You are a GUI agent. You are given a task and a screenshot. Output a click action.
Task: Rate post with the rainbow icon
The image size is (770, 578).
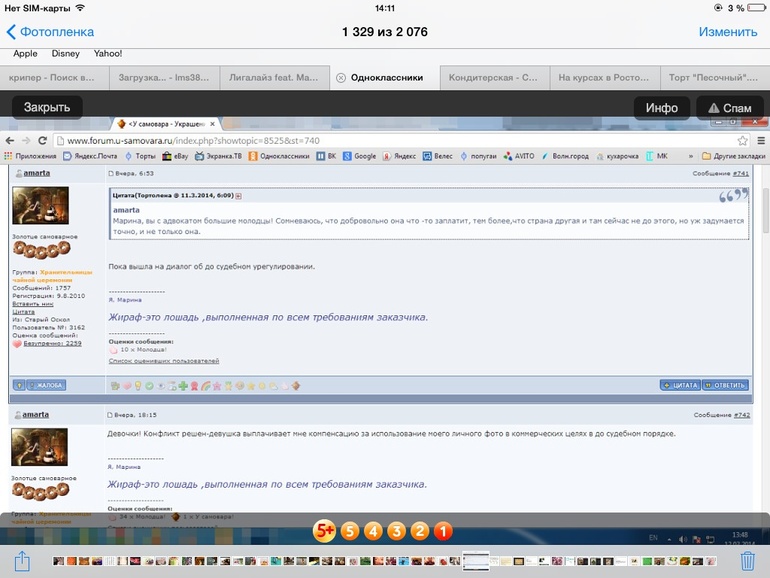tap(206, 386)
